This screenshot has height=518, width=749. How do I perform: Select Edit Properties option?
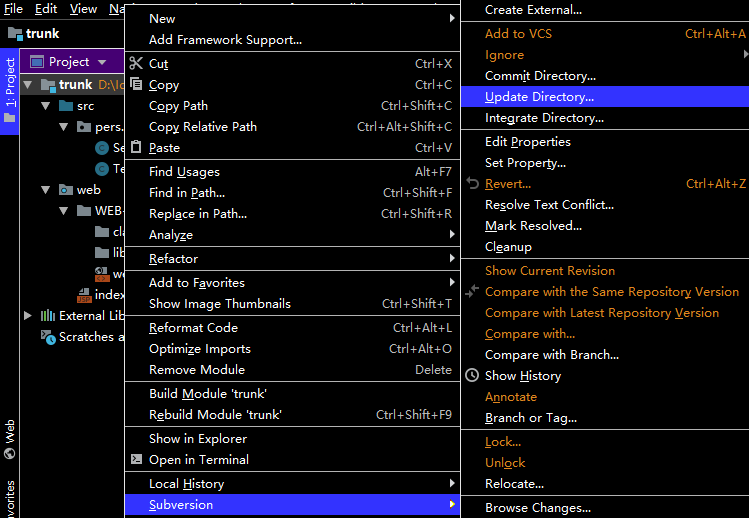tap(605, 141)
